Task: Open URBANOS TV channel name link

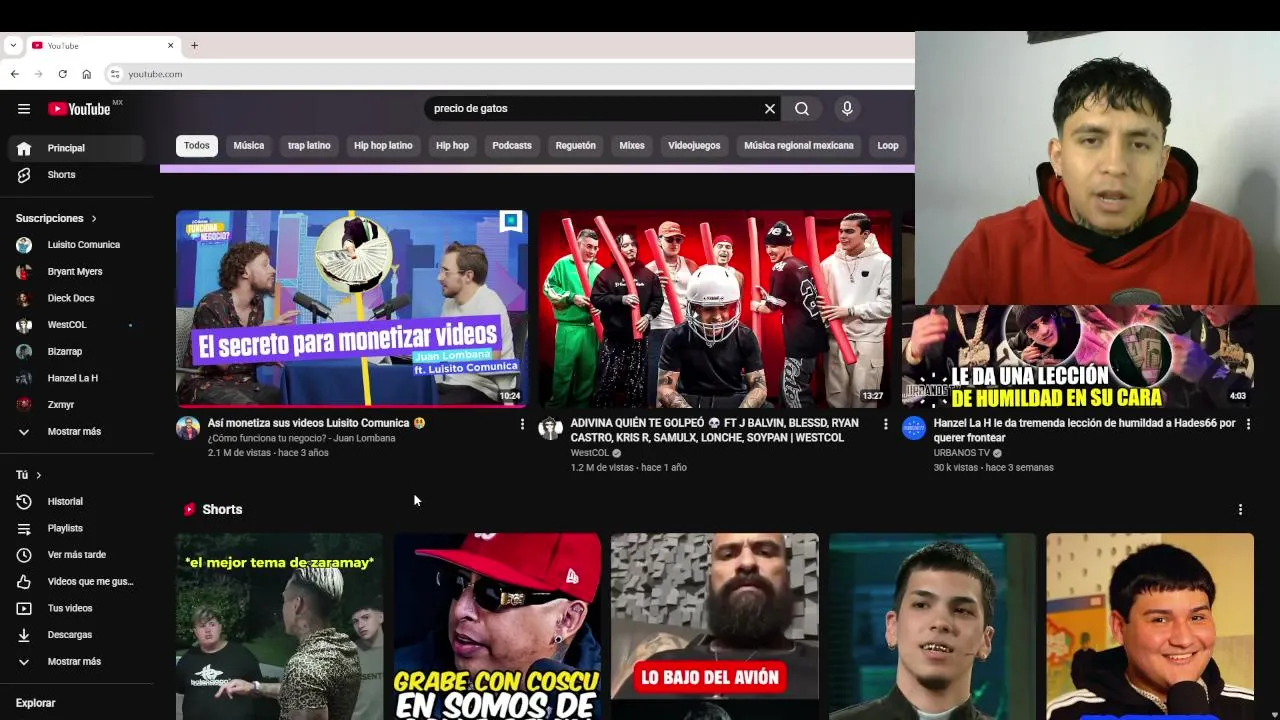Action: [x=962, y=453]
